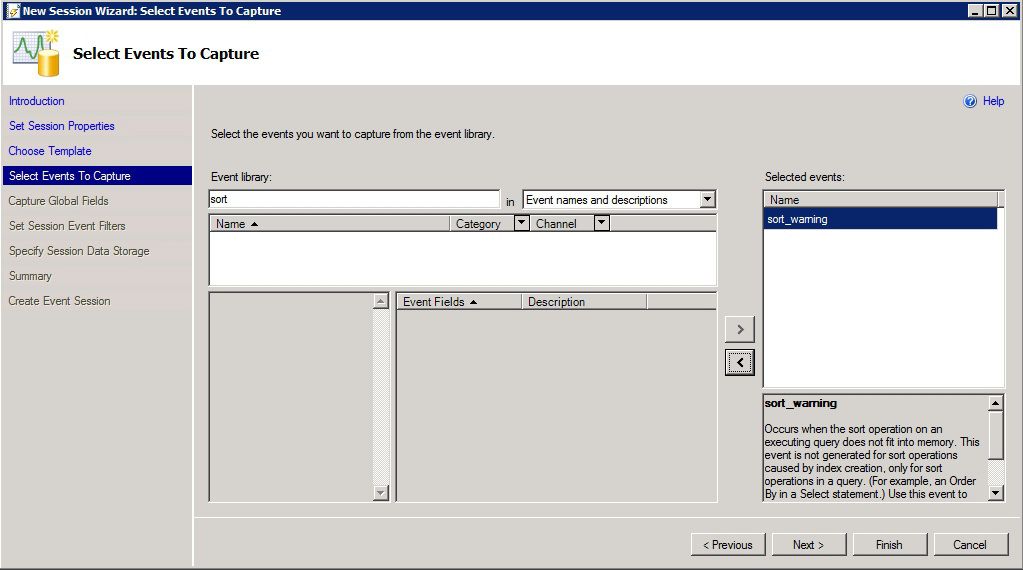Open Specify Session Data Storage step

pos(79,251)
